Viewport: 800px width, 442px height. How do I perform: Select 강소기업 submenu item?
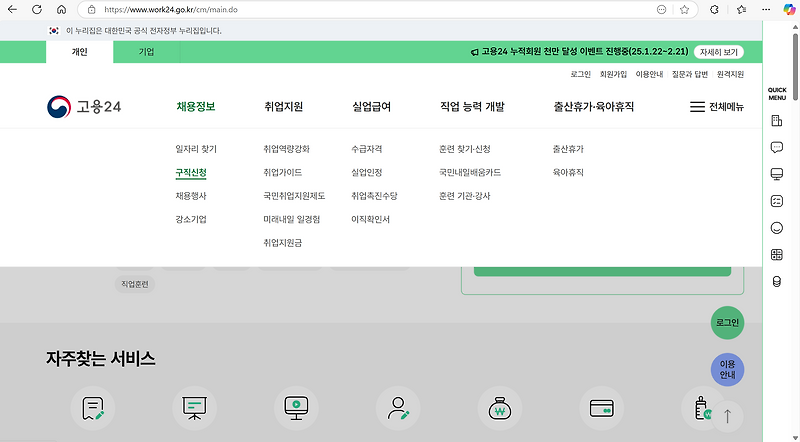click(x=191, y=219)
